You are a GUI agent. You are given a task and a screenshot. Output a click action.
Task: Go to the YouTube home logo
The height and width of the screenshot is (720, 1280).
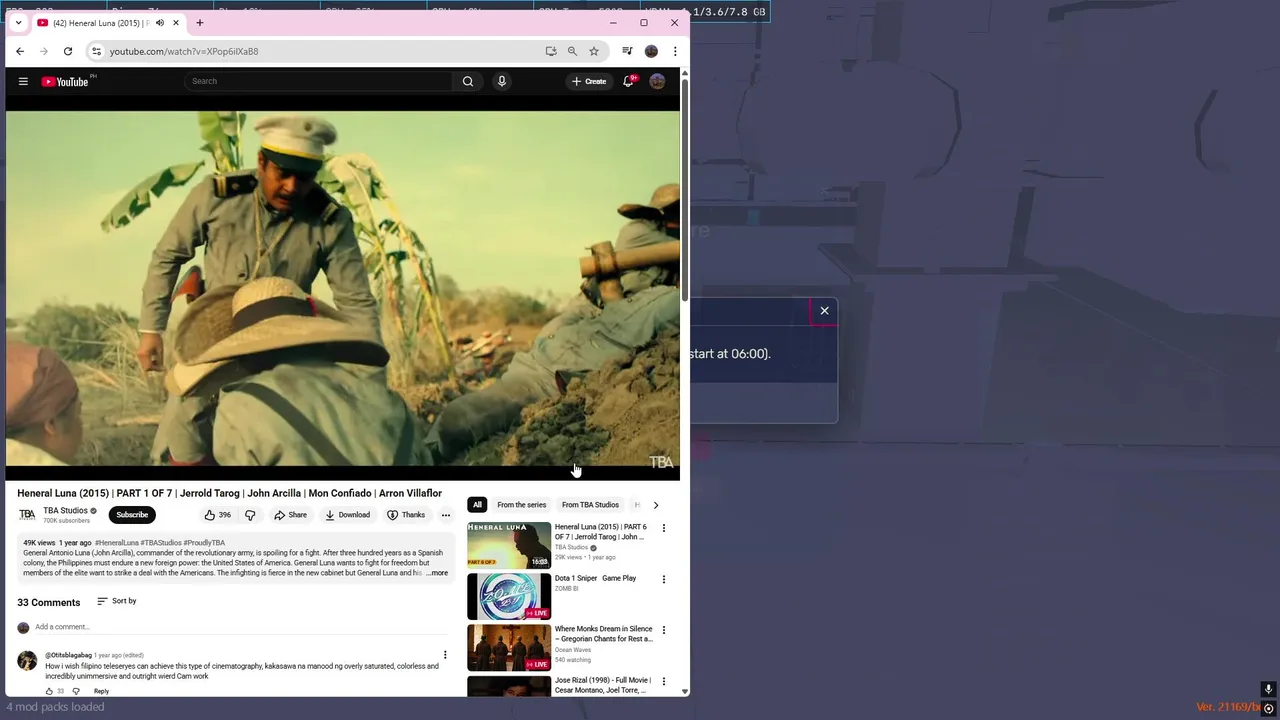coord(66,81)
